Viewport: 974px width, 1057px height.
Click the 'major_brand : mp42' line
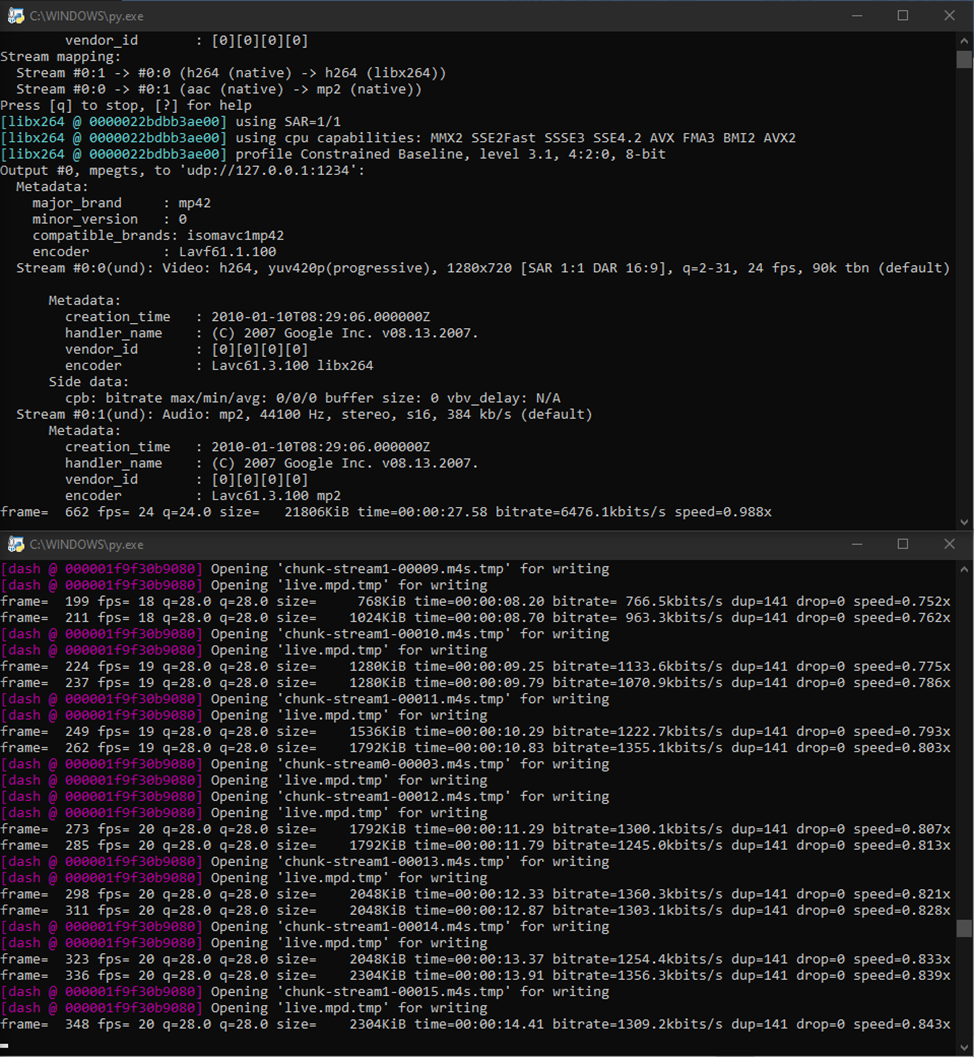coord(121,203)
